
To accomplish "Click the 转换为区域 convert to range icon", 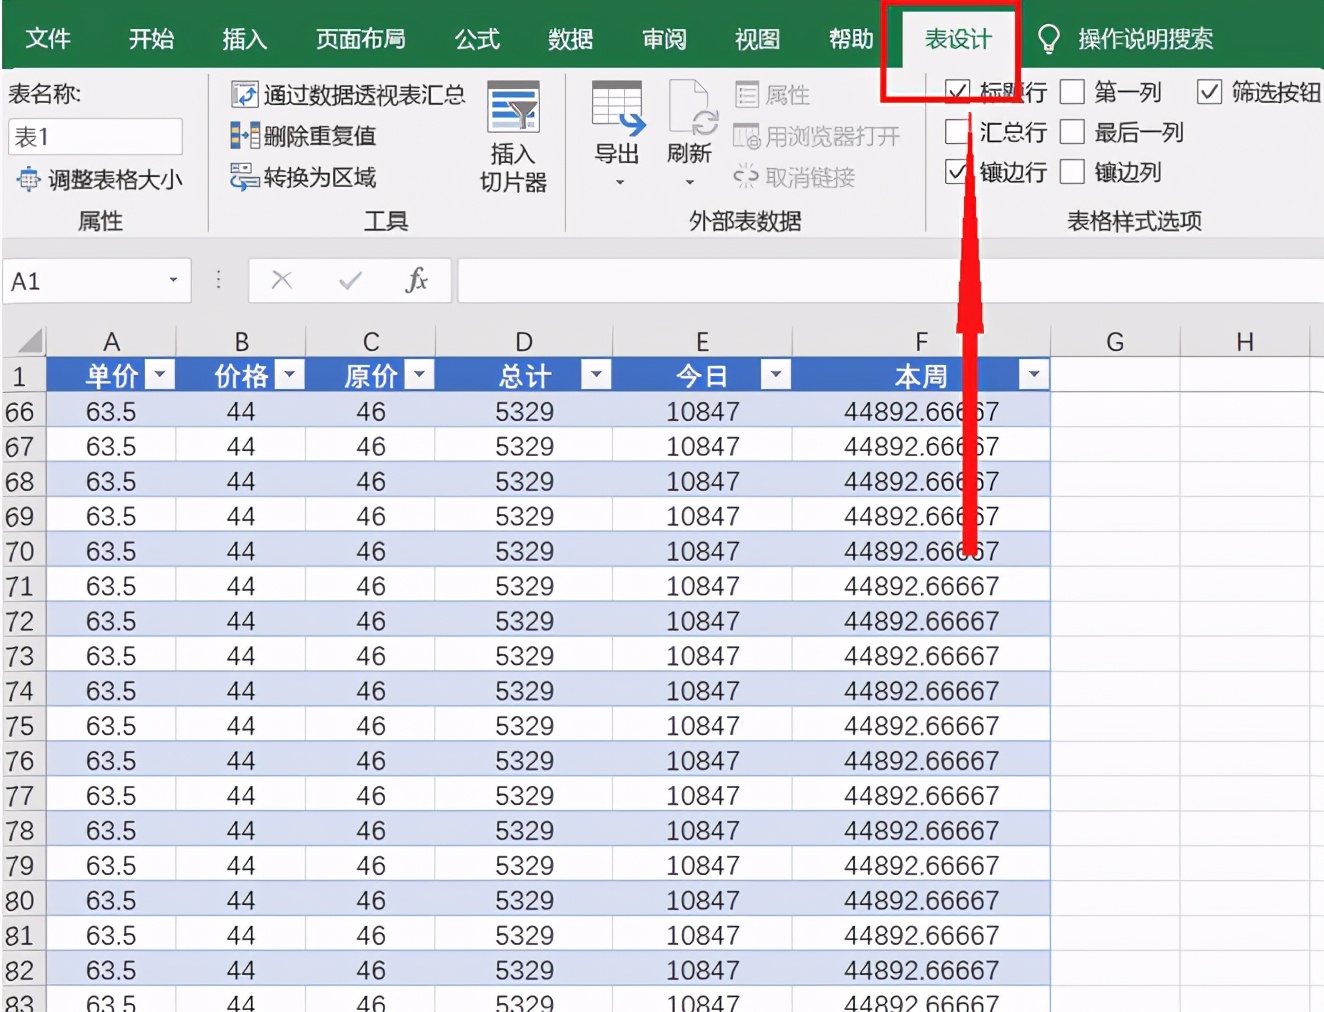I will 244,177.
